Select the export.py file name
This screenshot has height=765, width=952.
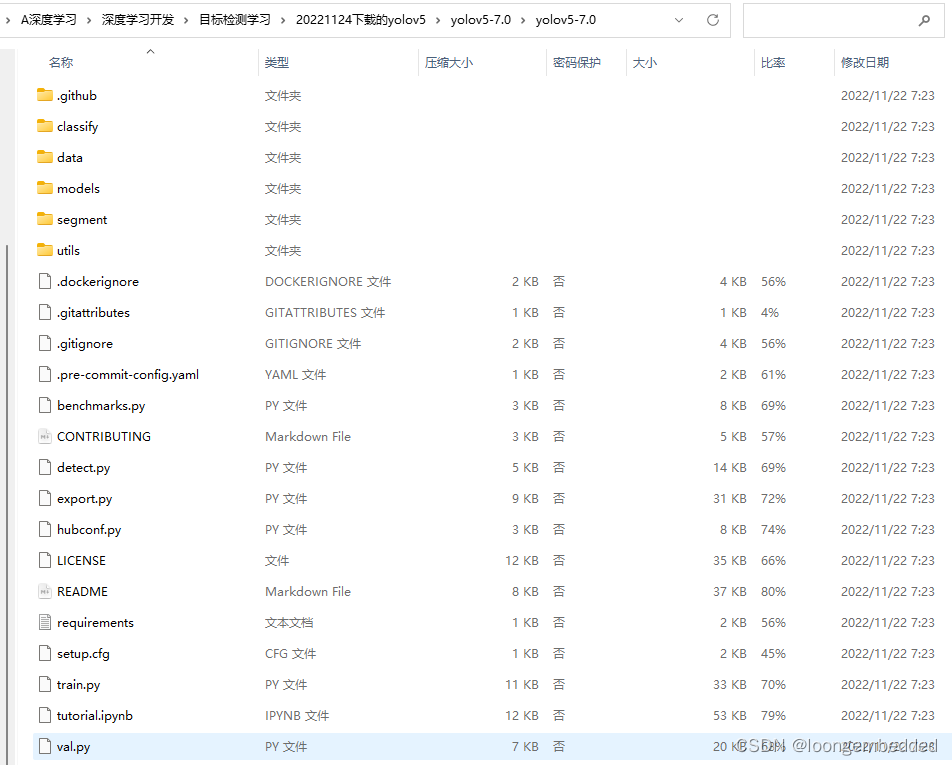point(84,498)
